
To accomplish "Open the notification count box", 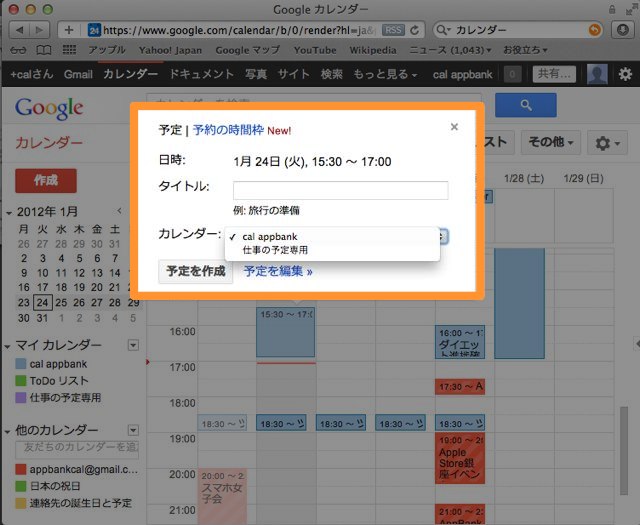I will 512,74.
